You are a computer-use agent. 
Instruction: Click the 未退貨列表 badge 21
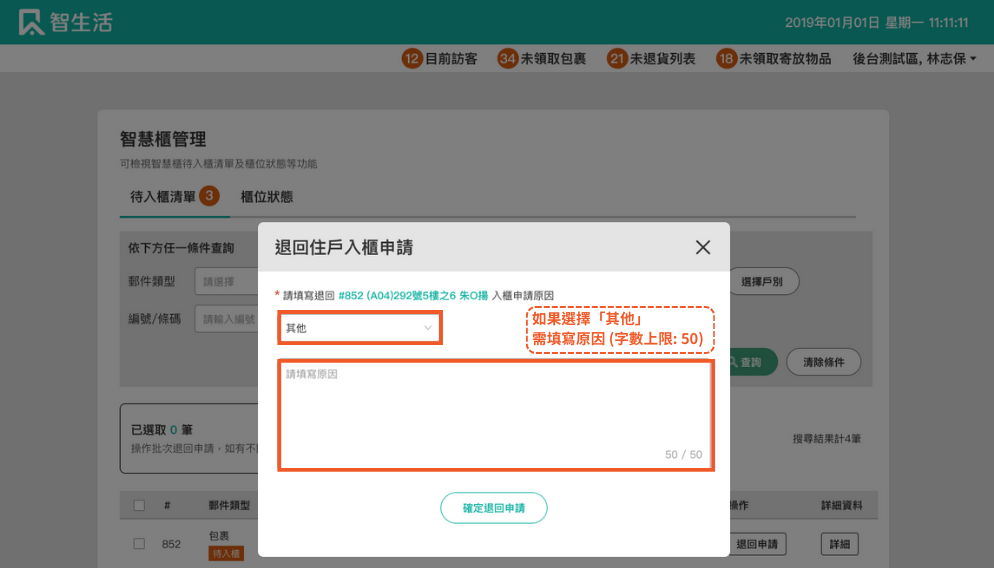tap(617, 59)
